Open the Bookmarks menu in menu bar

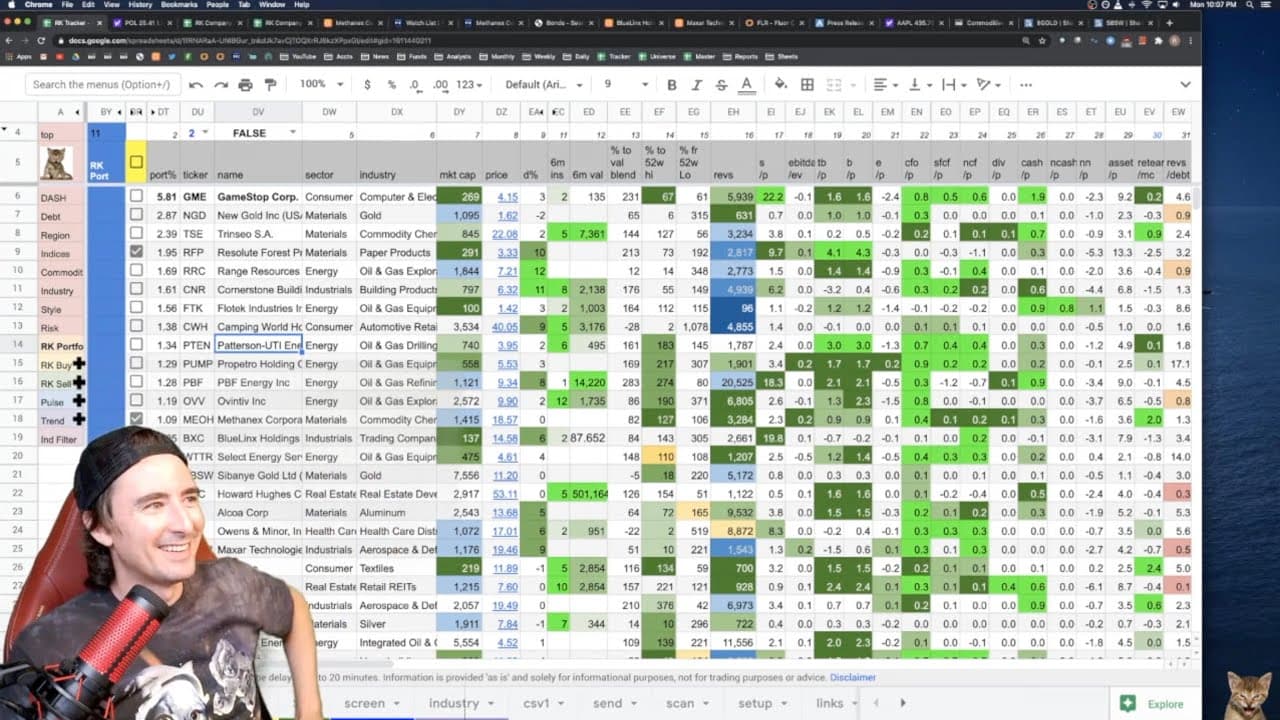pos(179,5)
